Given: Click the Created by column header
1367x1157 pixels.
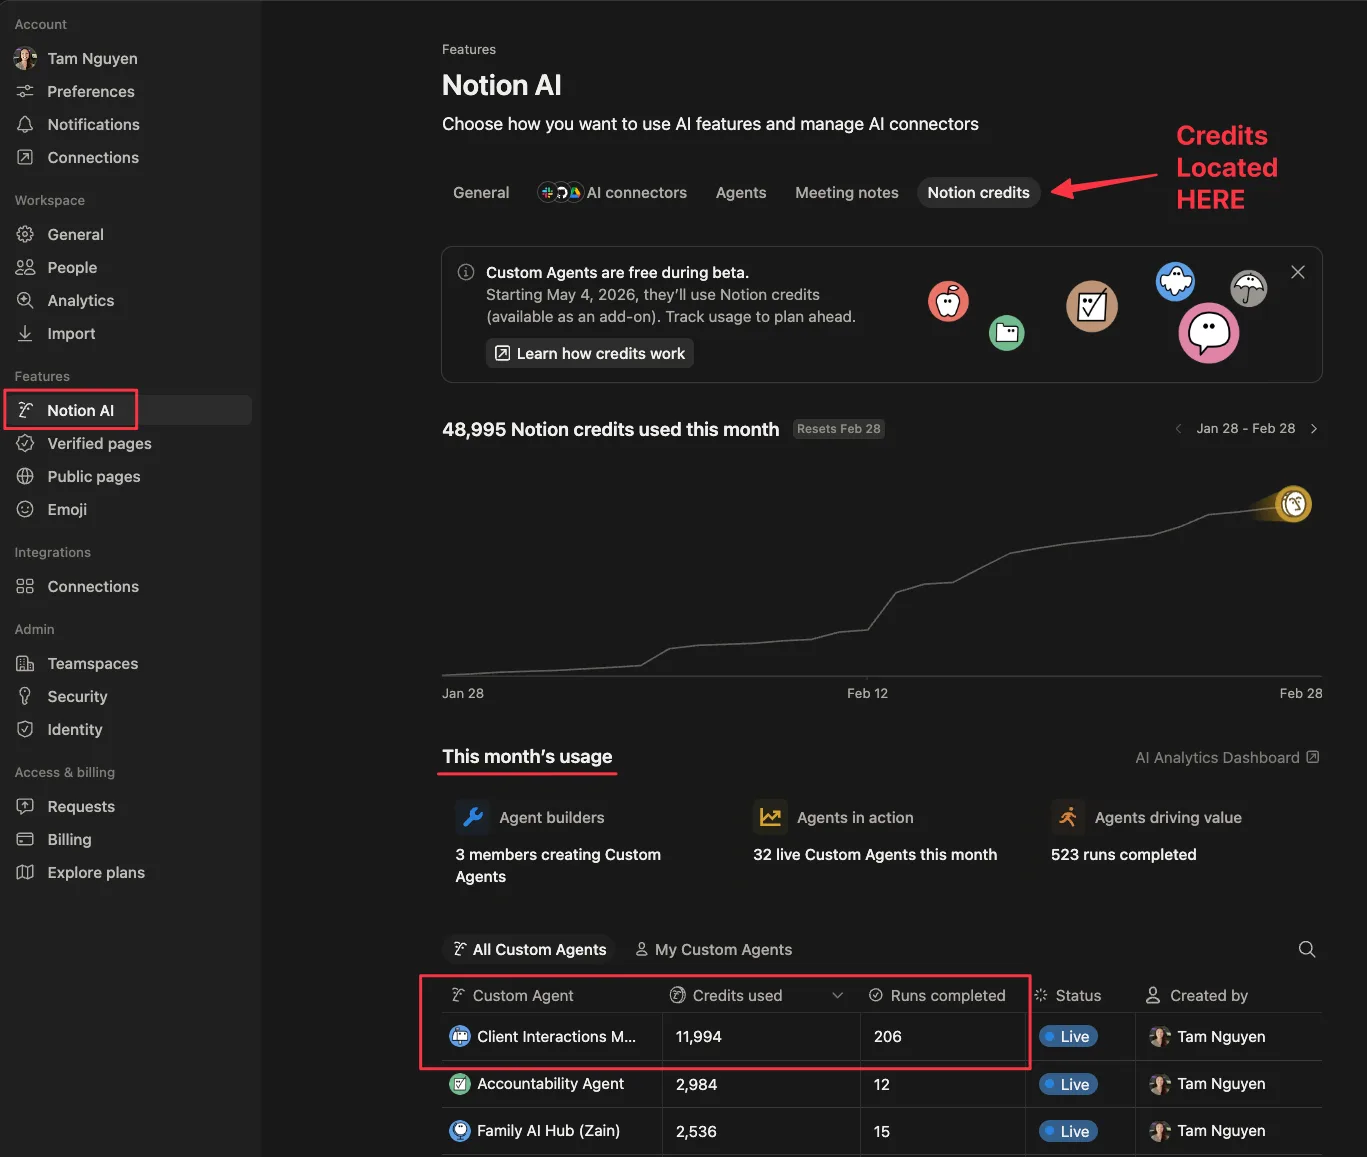Looking at the screenshot, I should click(x=1229, y=995).
